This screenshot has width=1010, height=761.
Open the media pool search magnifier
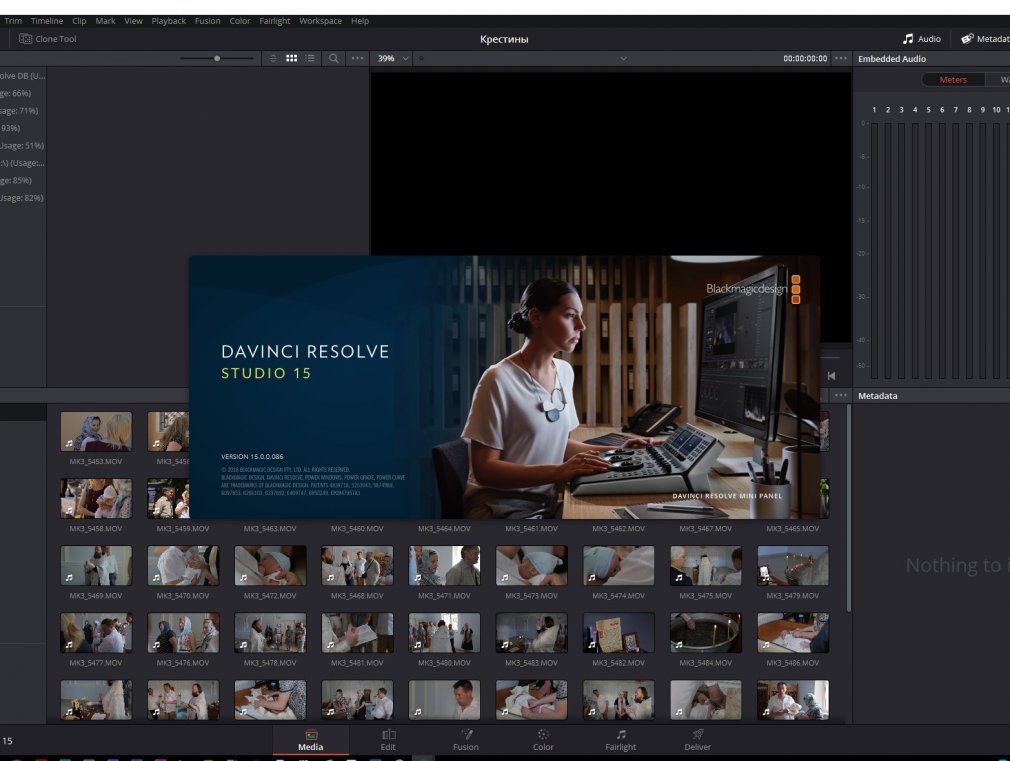pos(334,58)
